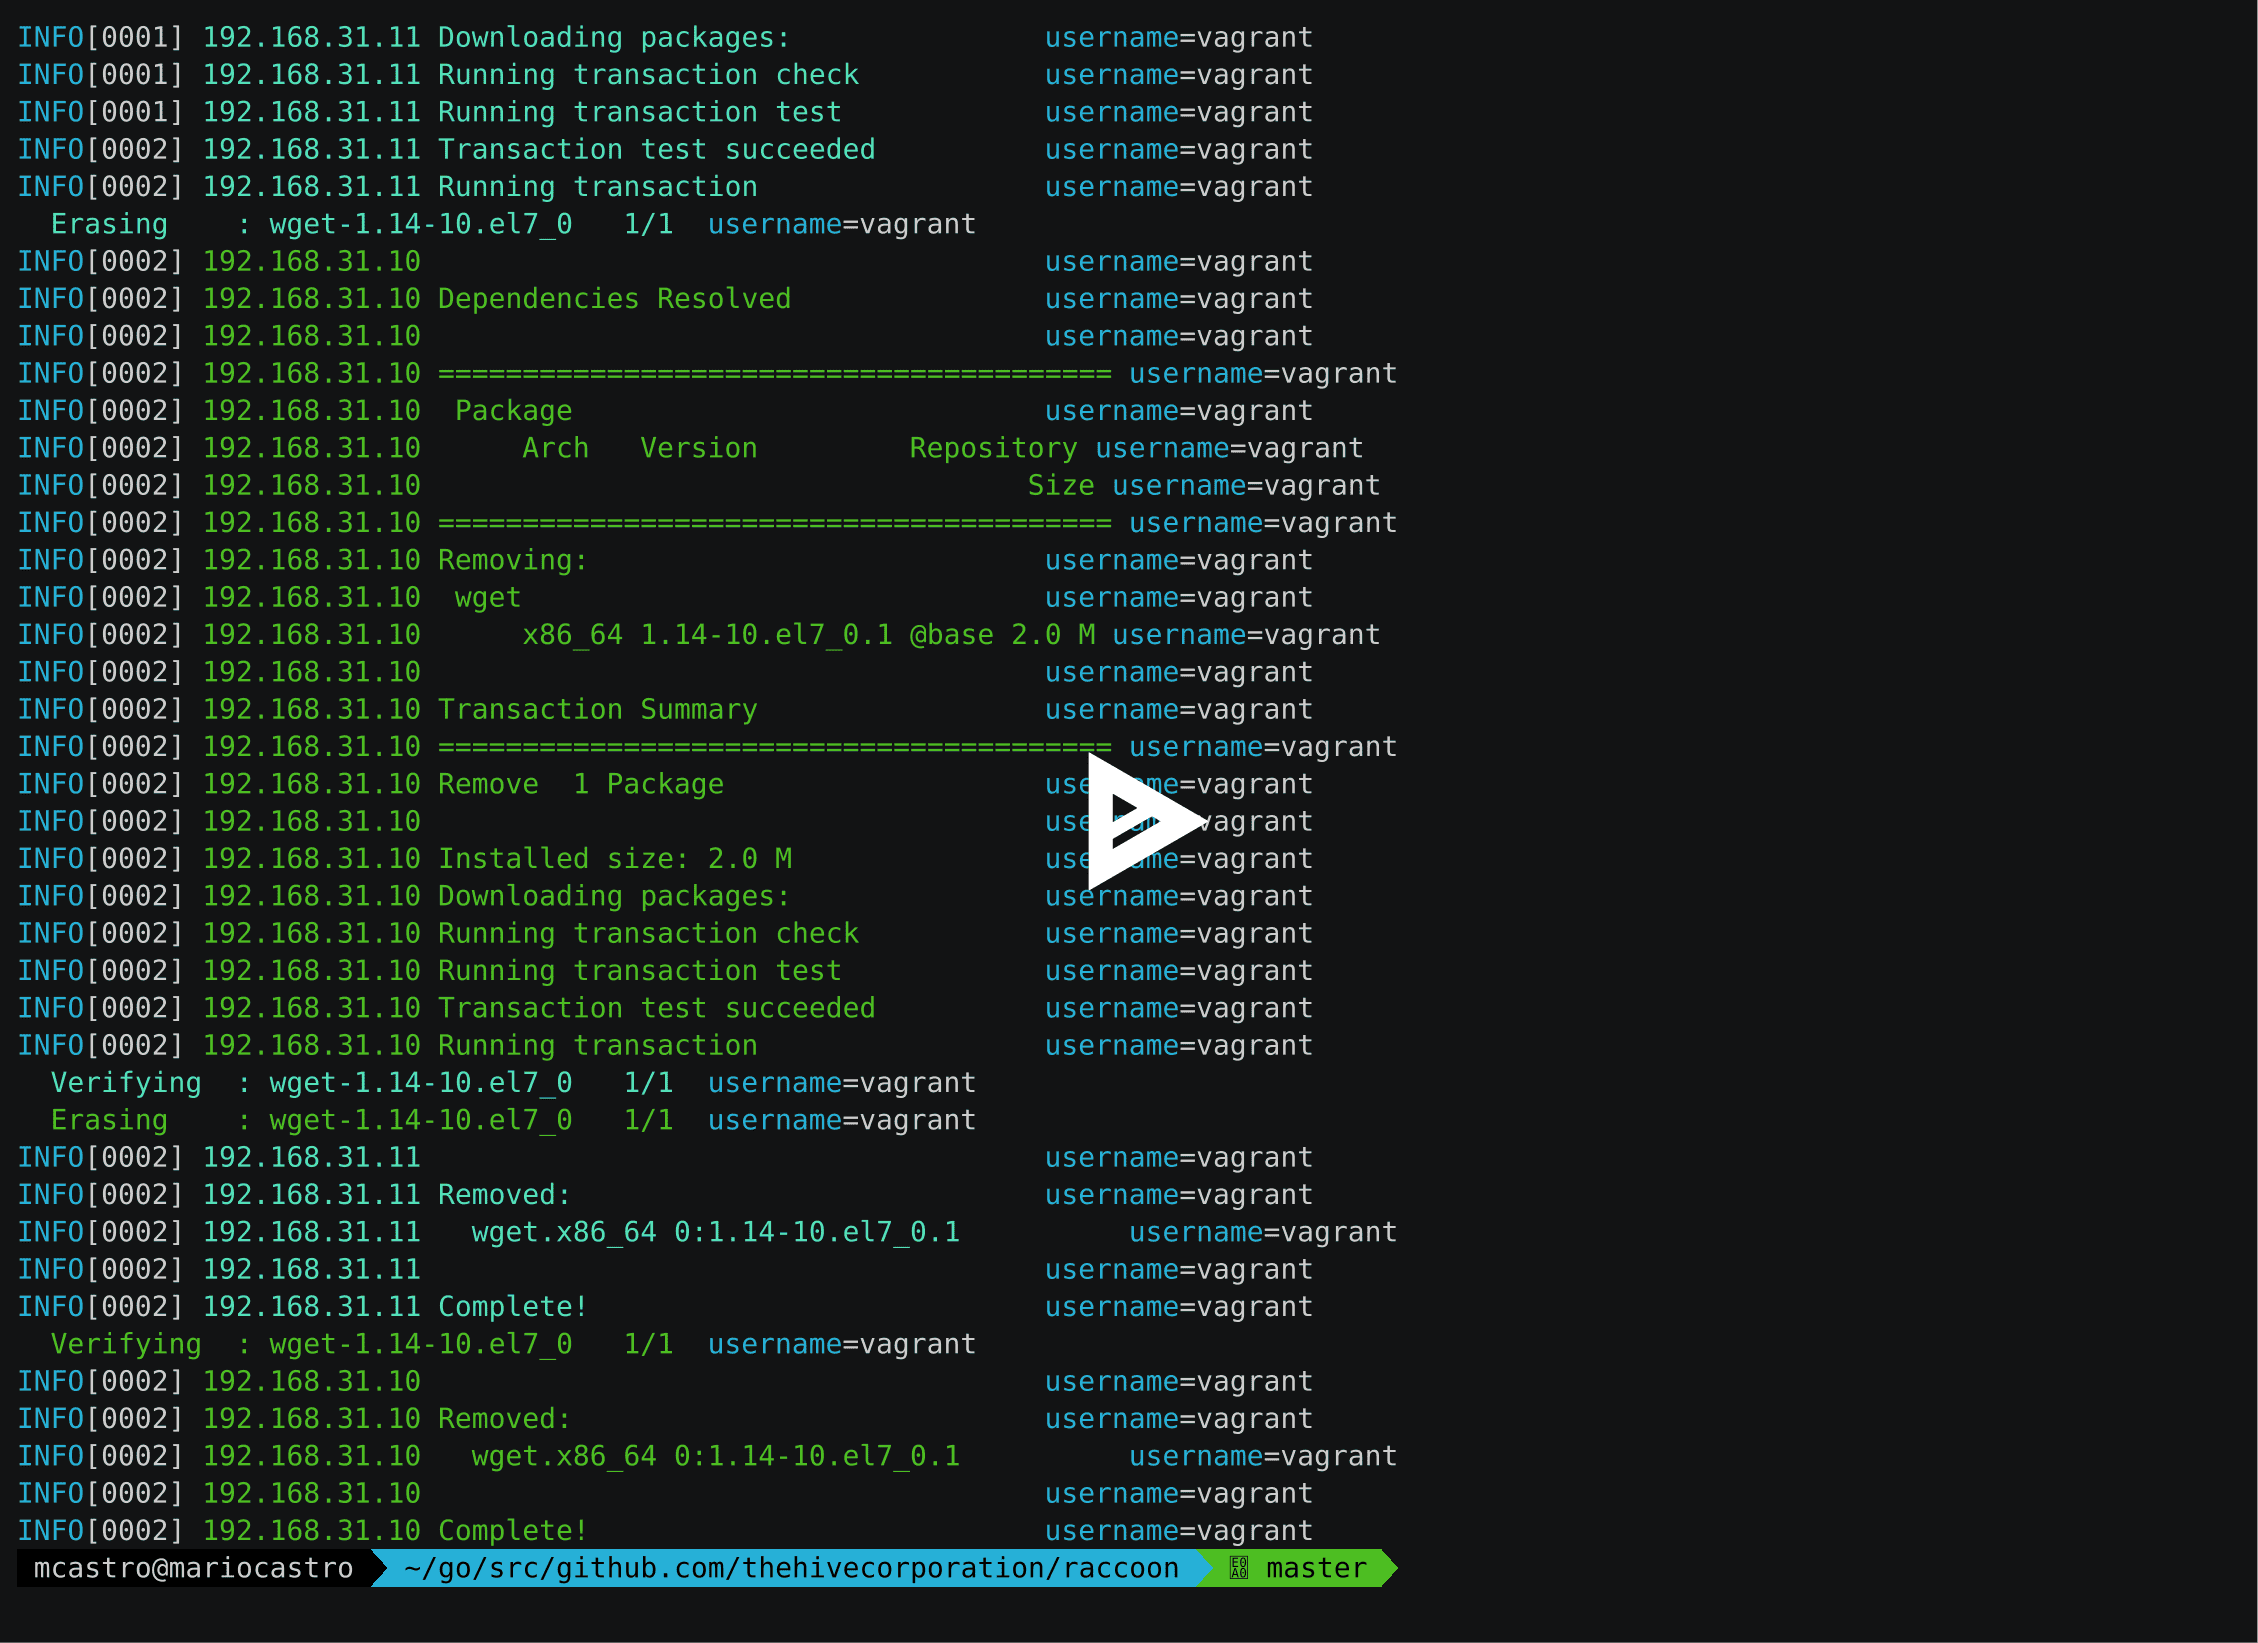Click the x86_64 1.14-10.el7_0.1 @base line
Image resolution: width=2258 pixels, height=1643 pixels.
(699, 635)
